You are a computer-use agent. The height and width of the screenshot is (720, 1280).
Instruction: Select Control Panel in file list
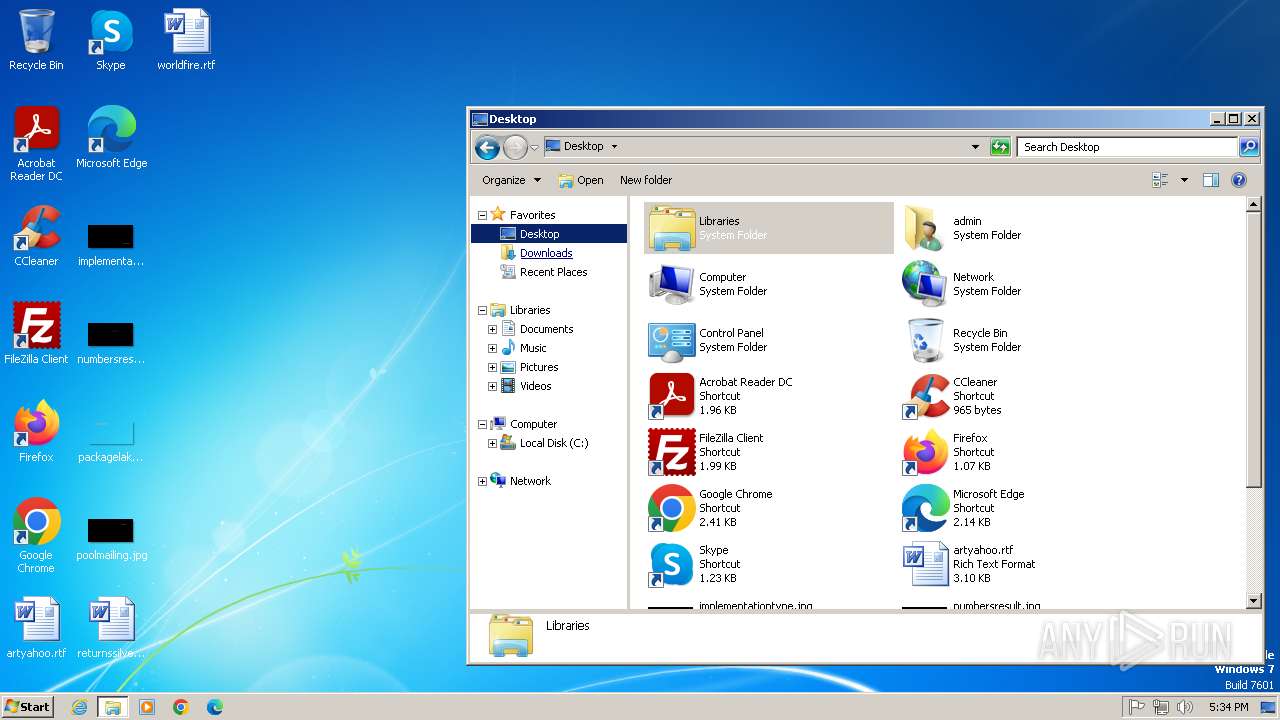click(x=768, y=340)
